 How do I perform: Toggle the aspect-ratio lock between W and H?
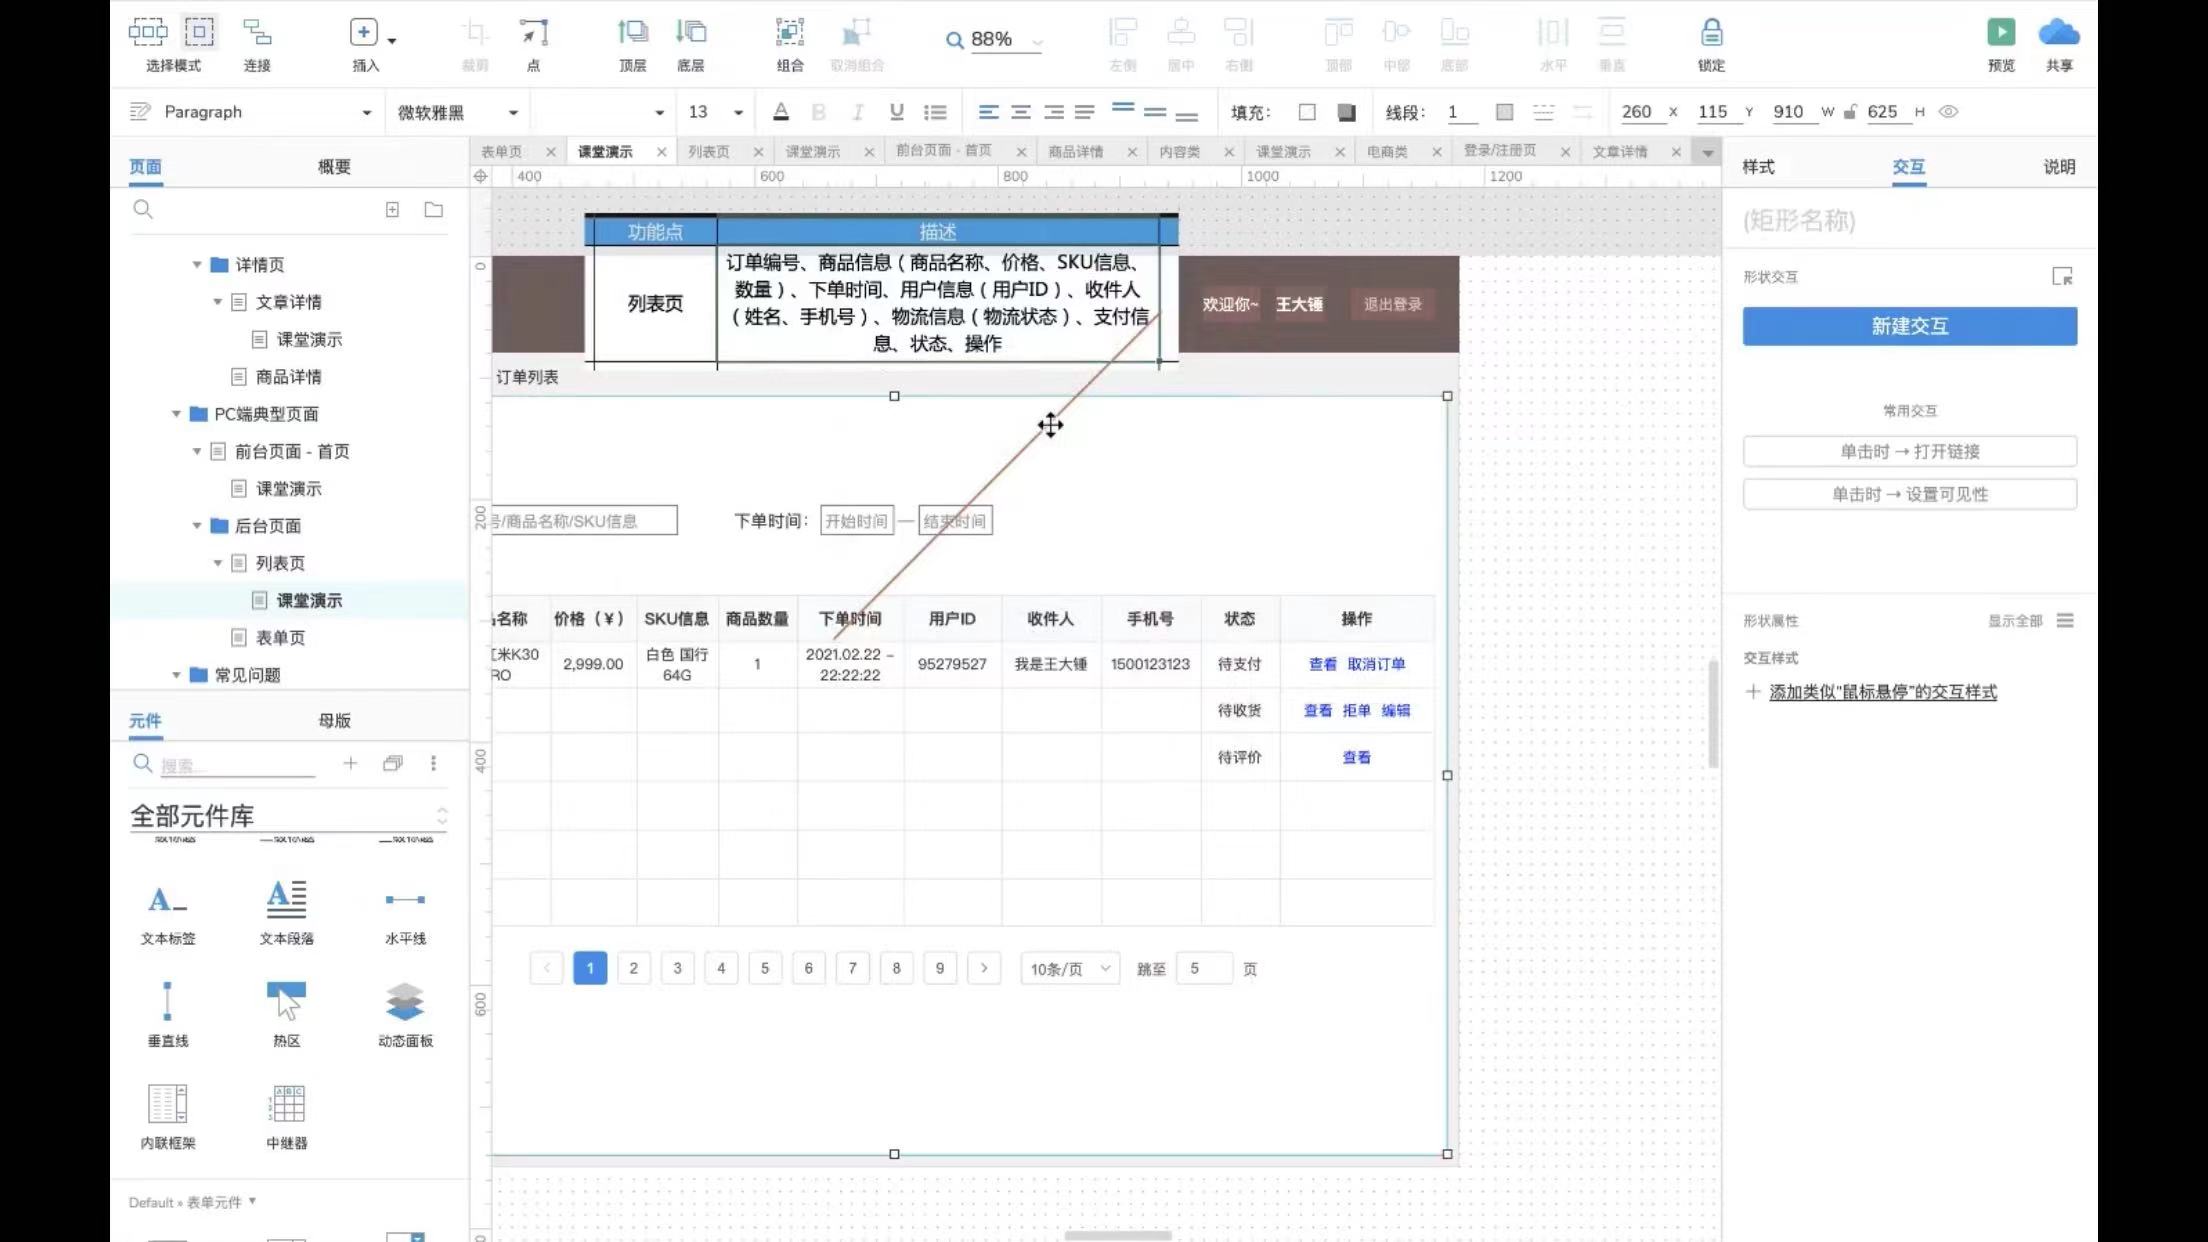pyautogui.click(x=1850, y=112)
